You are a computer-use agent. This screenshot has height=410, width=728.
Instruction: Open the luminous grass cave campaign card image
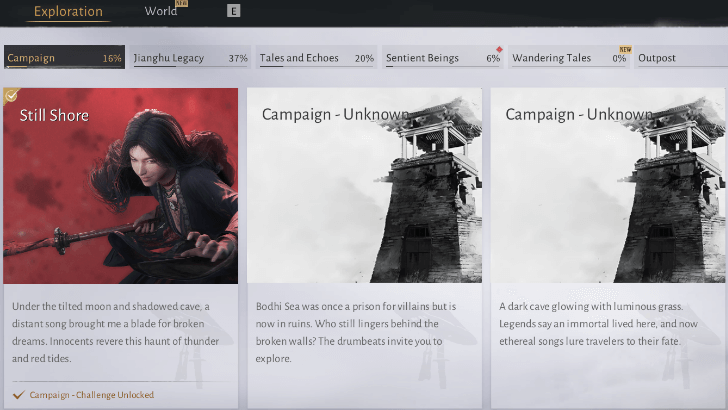pyautogui.click(x=608, y=185)
